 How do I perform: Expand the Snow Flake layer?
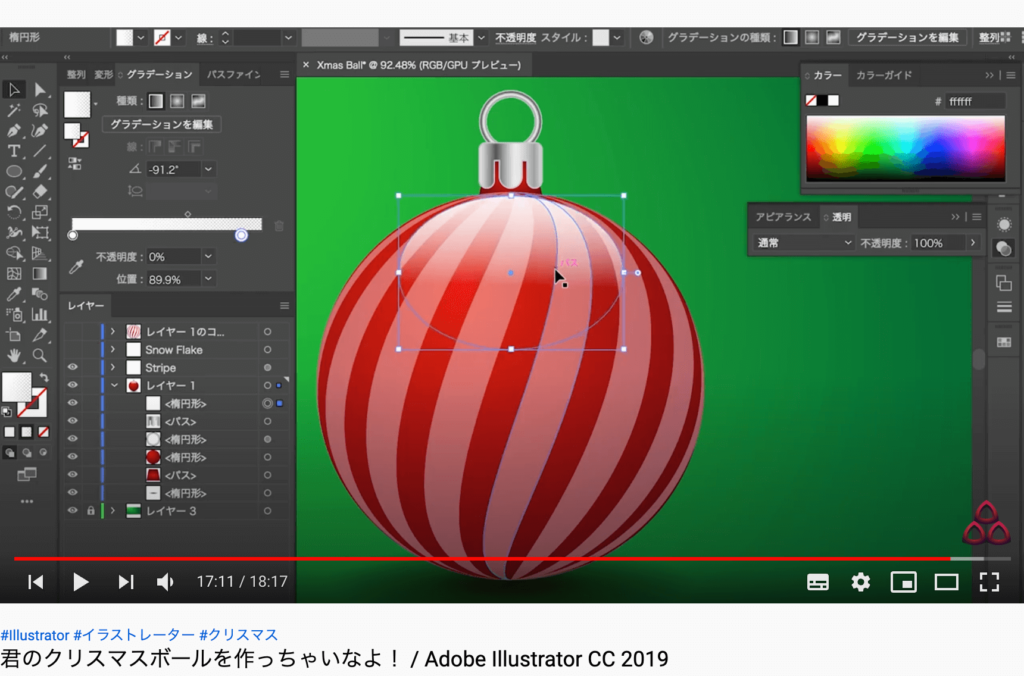point(113,350)
